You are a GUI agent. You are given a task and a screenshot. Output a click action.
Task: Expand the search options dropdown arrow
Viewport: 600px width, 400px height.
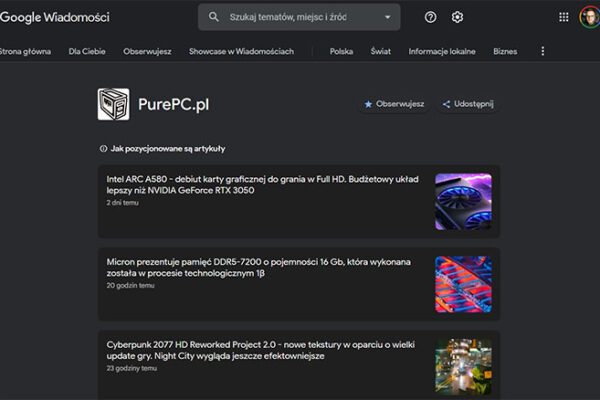click(x=388, y=17)
